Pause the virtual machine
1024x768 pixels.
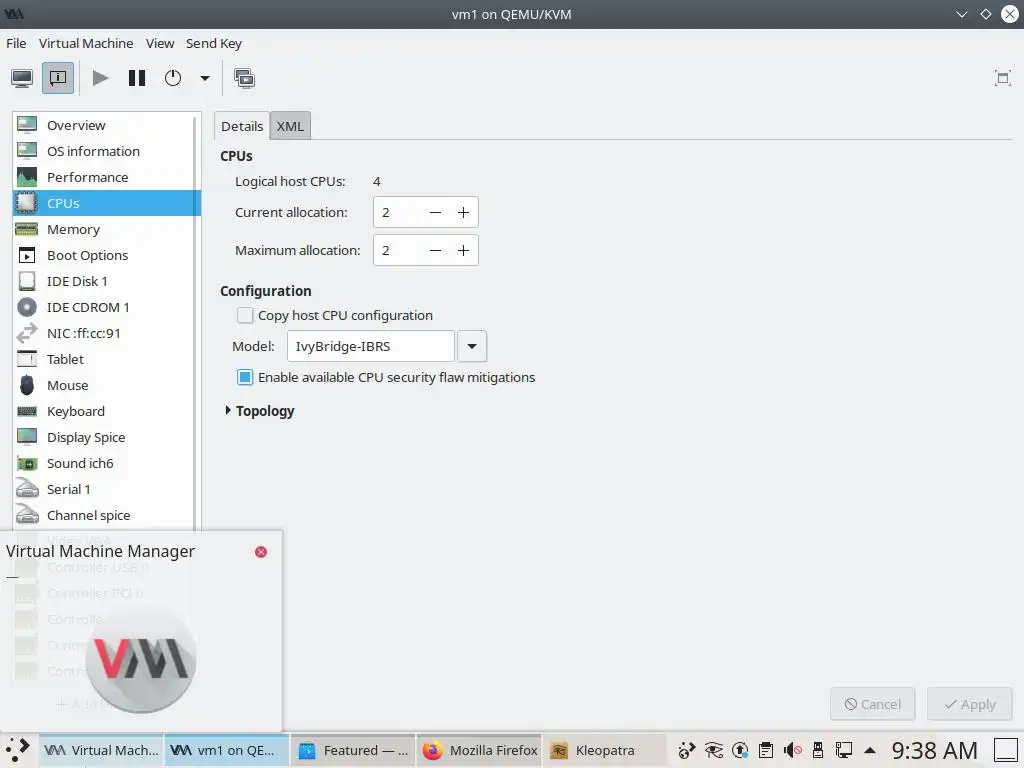tap(136, 78)
